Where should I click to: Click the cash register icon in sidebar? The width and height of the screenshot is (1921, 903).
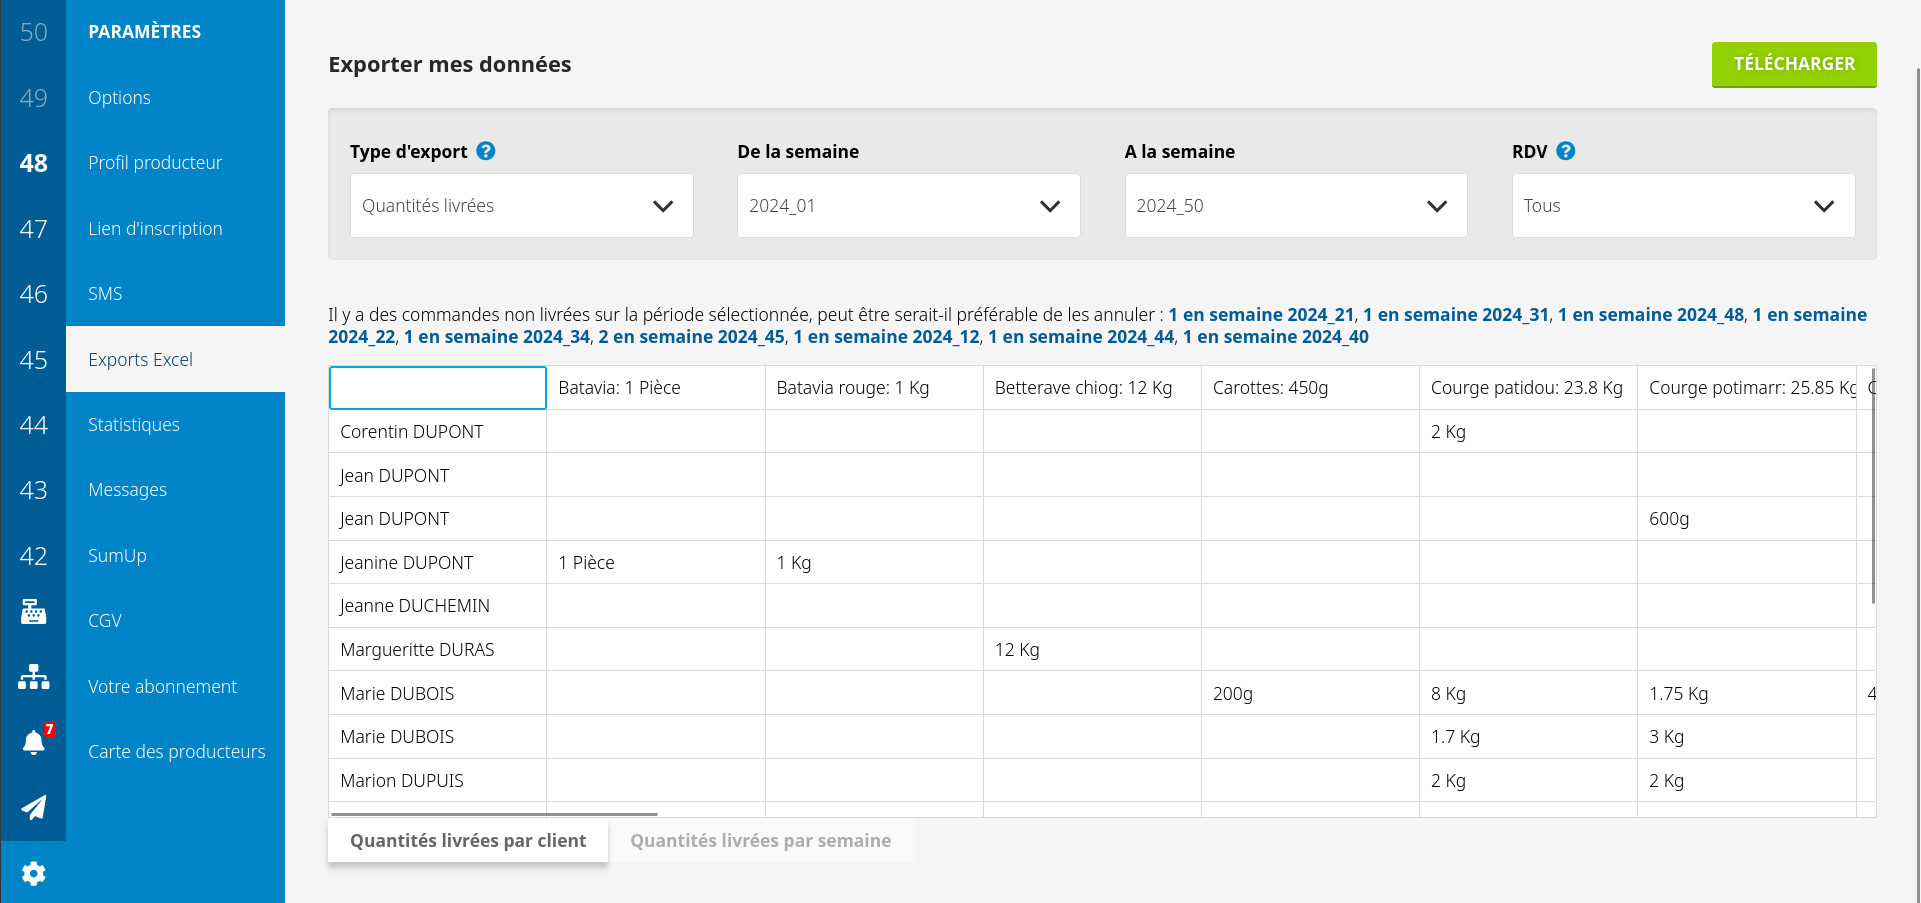tap(33, 611)
